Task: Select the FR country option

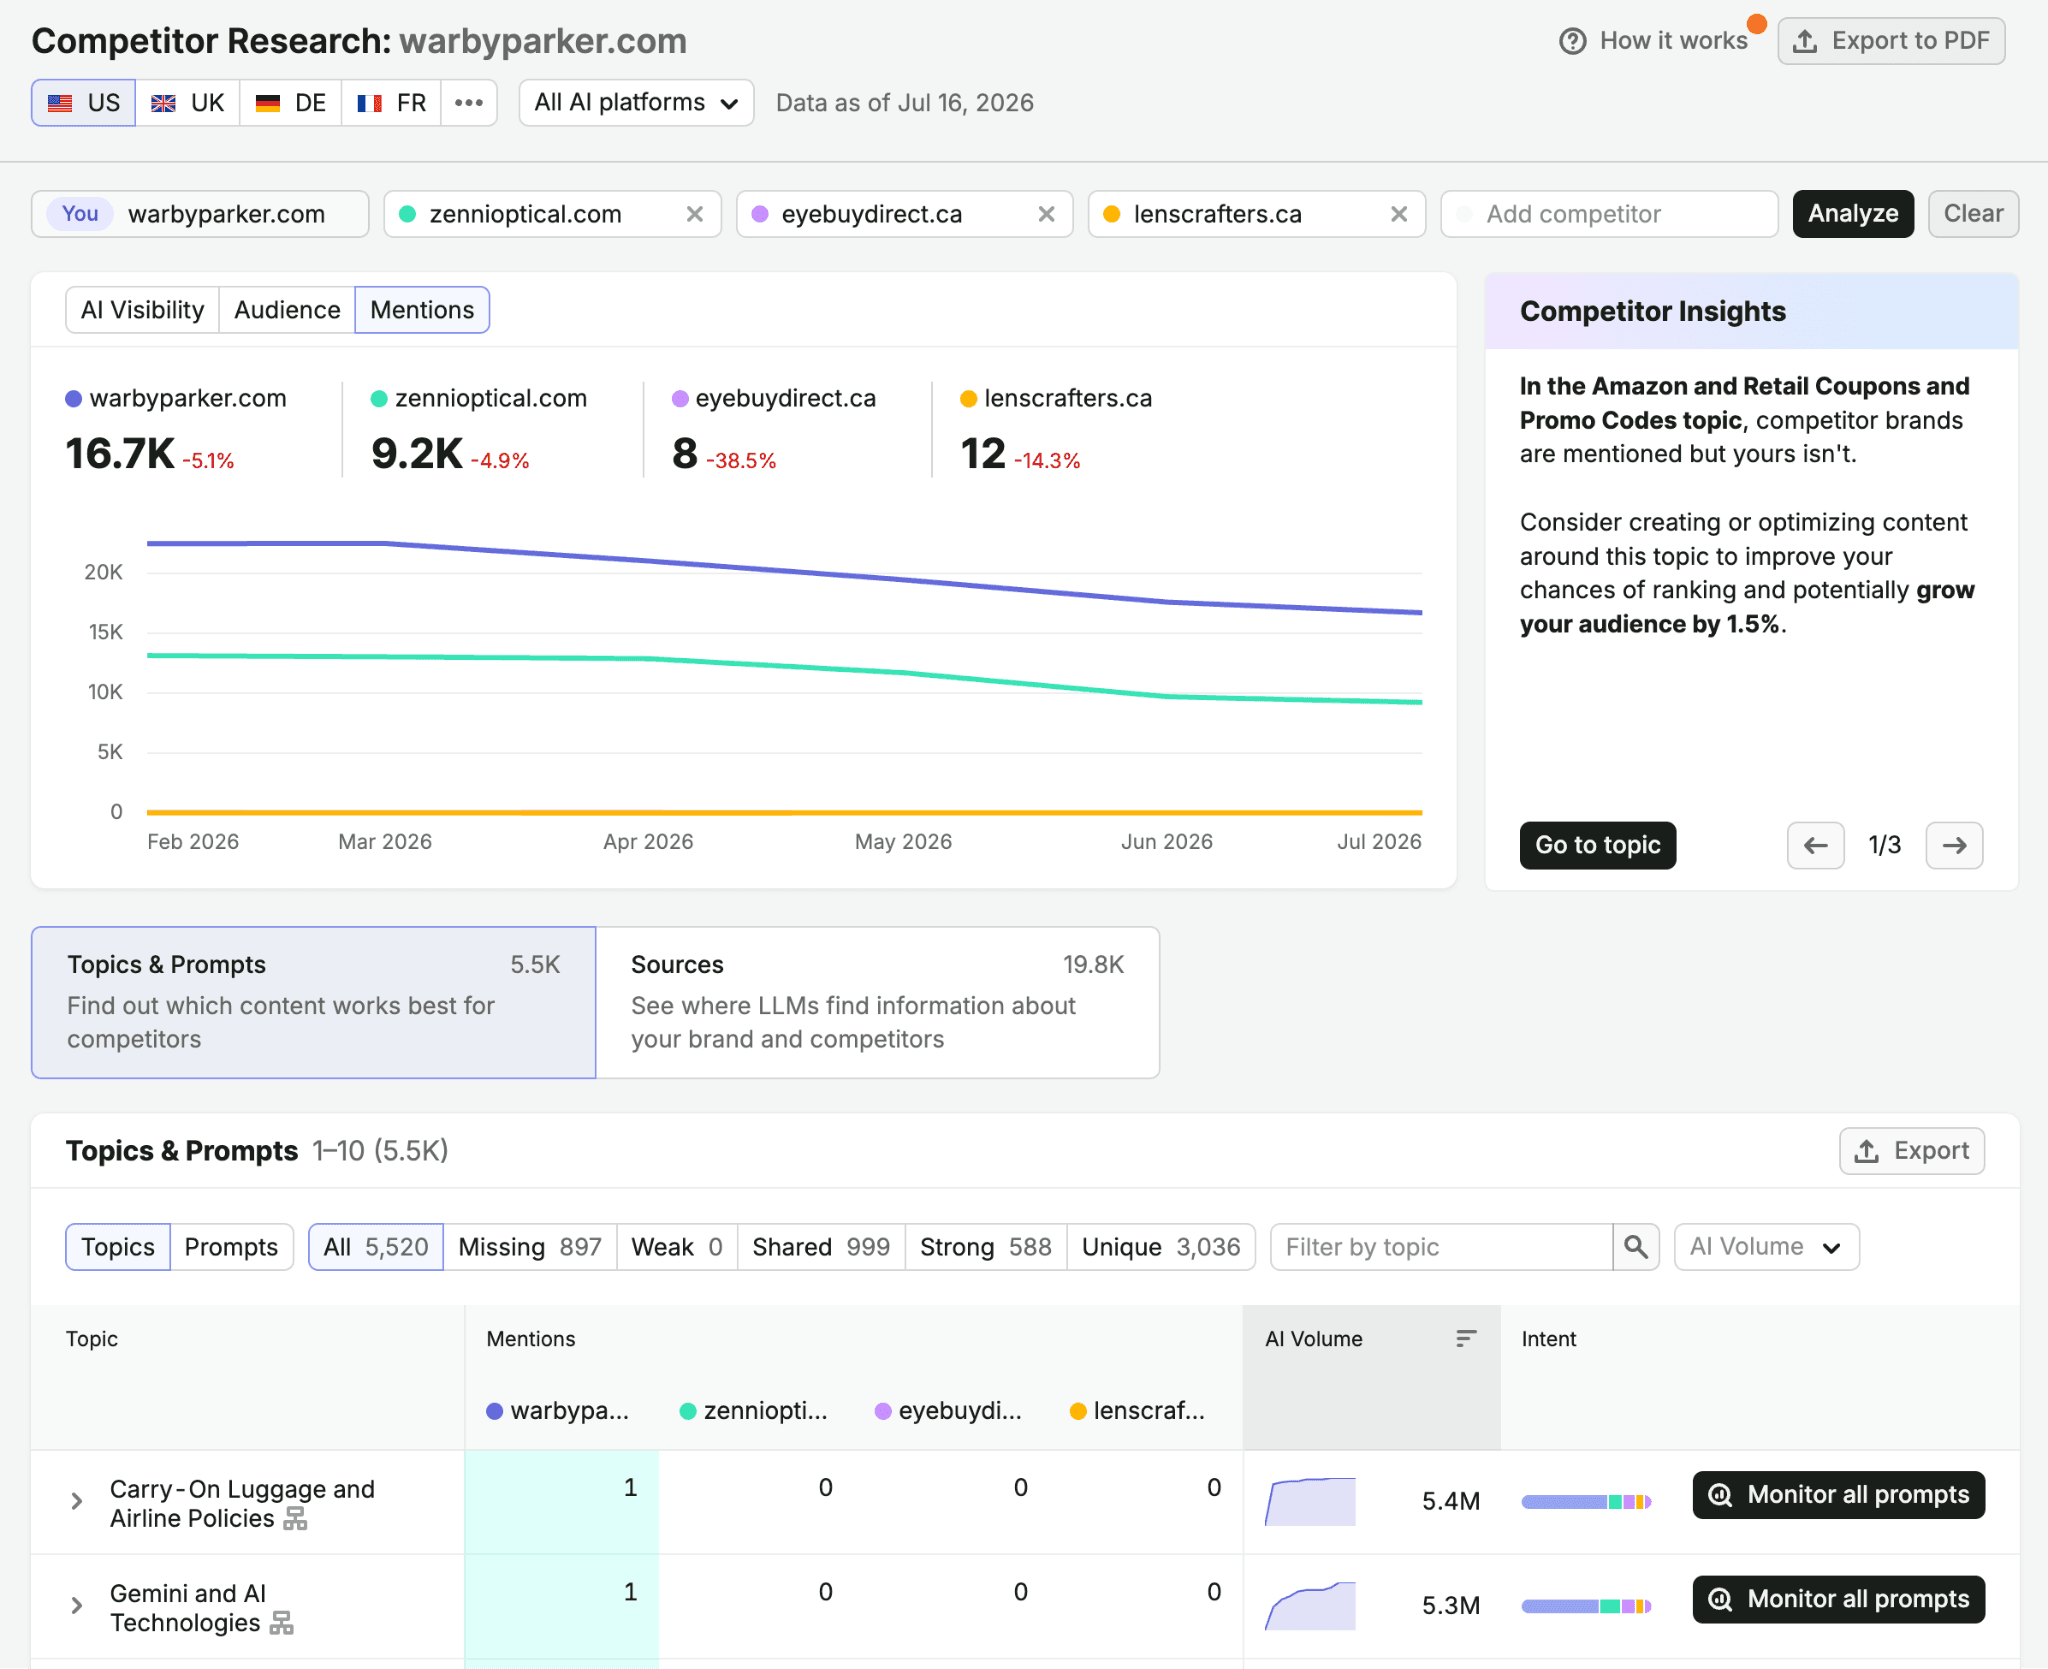Action: click(x=392, y=103)
